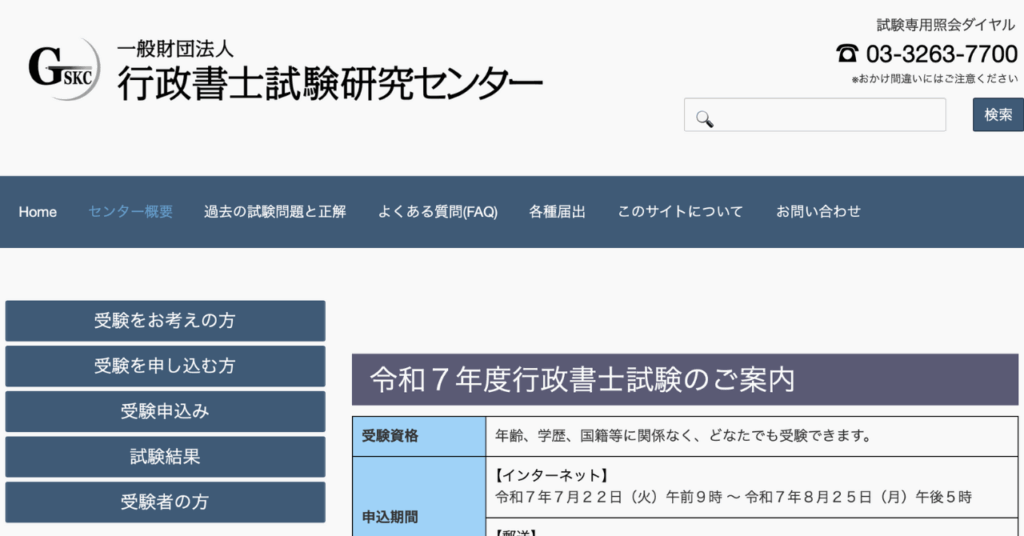Image resolution: width=1024 pixels, height=536 pixels.
Task: Go to Home in the navigation bar
Action: coord(38,212)
